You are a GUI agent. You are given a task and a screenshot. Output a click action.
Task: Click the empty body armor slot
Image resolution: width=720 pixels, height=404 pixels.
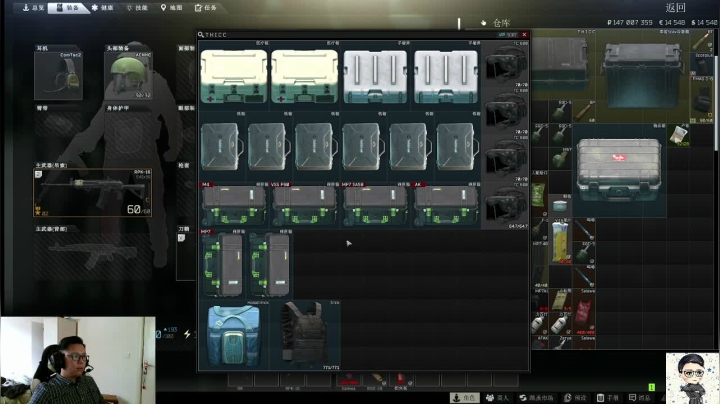click(128, 135)
